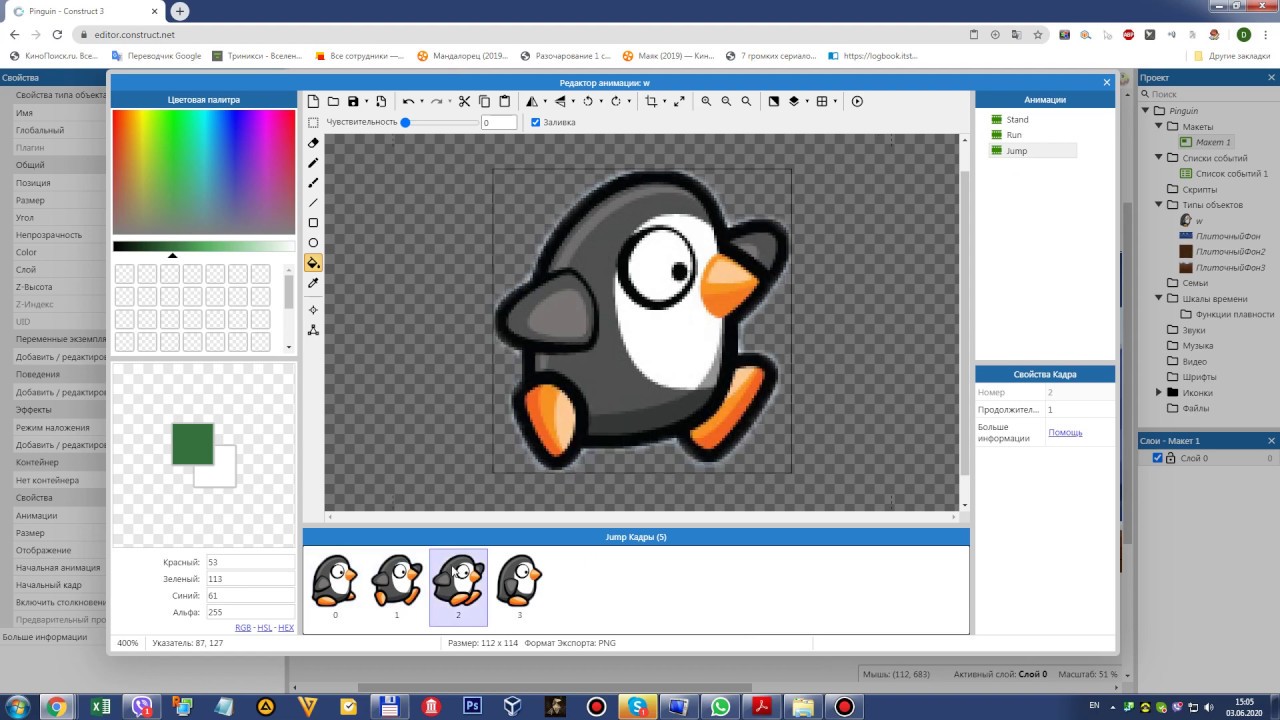Switch color mode to HEX
Image resolution: width=1280 pixels, height=720 pixels.
coord(286,628)
